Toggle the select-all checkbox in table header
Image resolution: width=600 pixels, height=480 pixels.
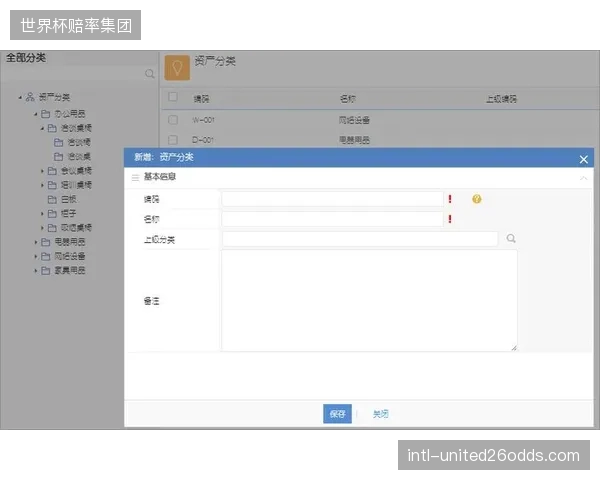point(173,97)
